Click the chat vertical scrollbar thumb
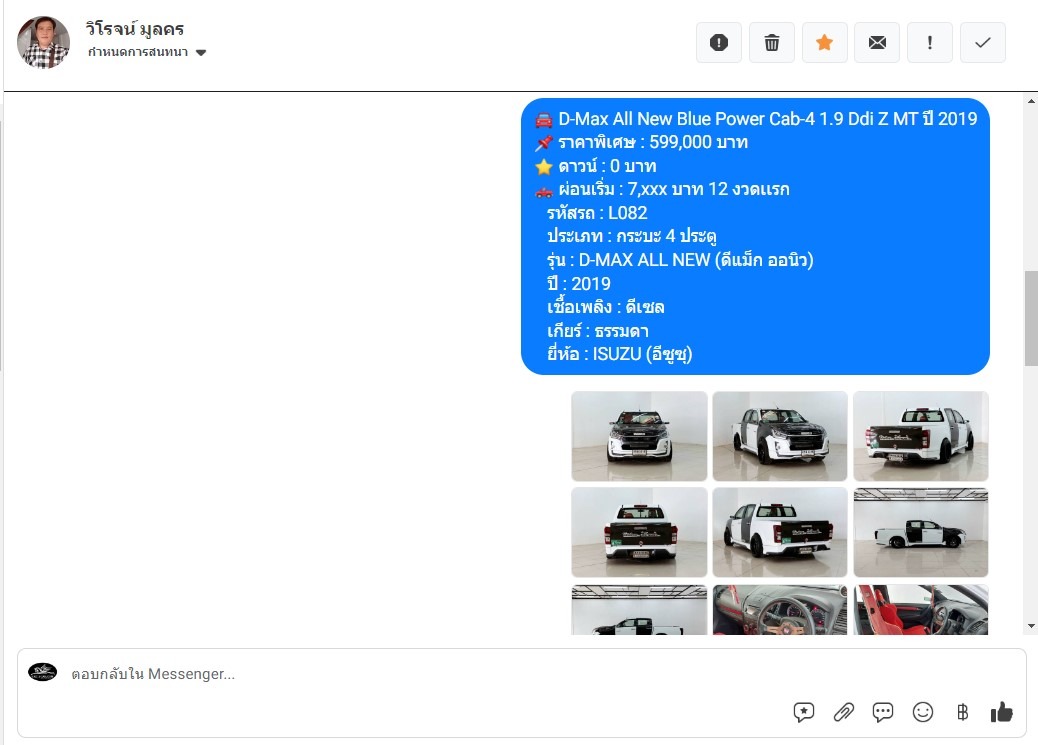 pyautogui.click(x=1031, y=318)
